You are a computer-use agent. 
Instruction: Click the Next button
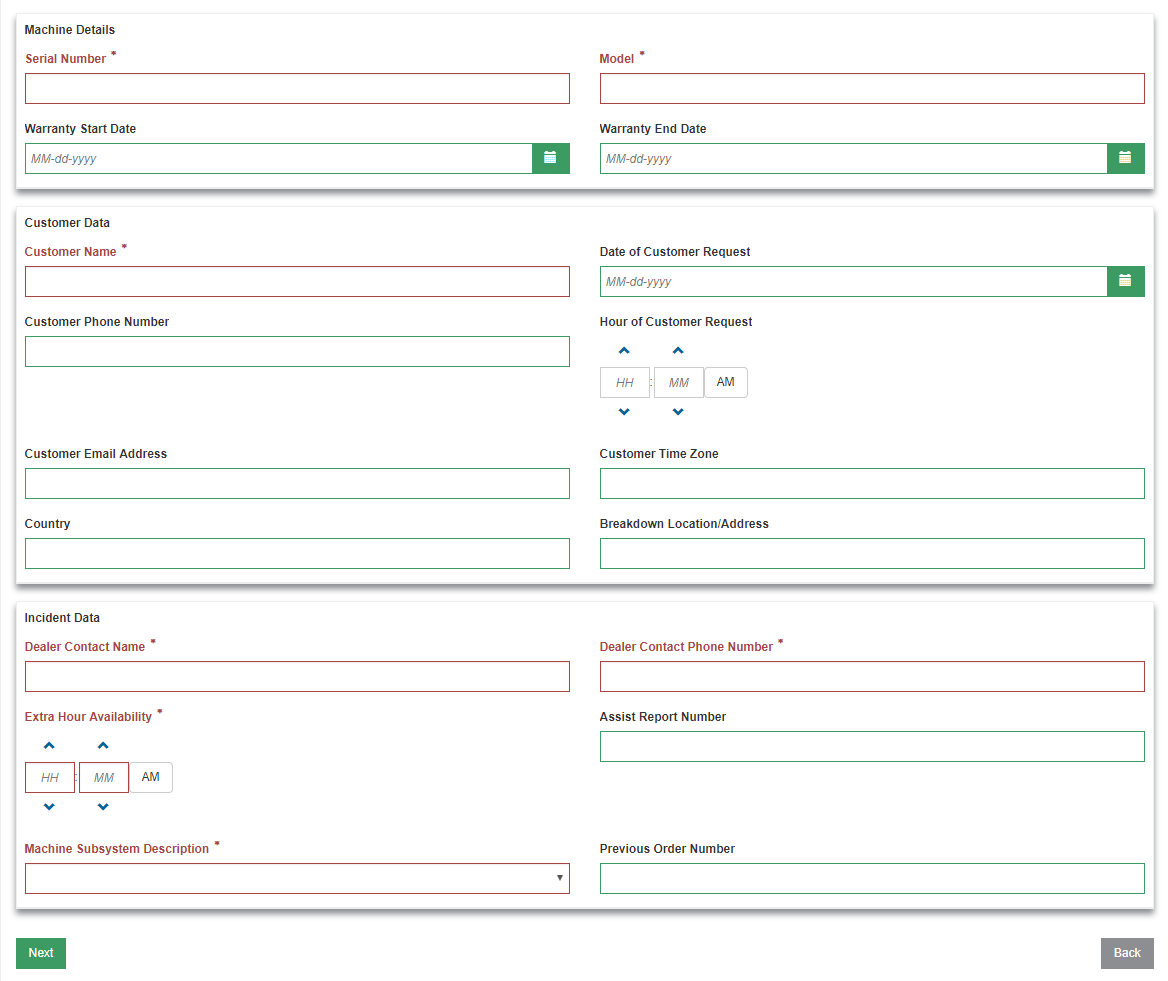pos(41,953)
